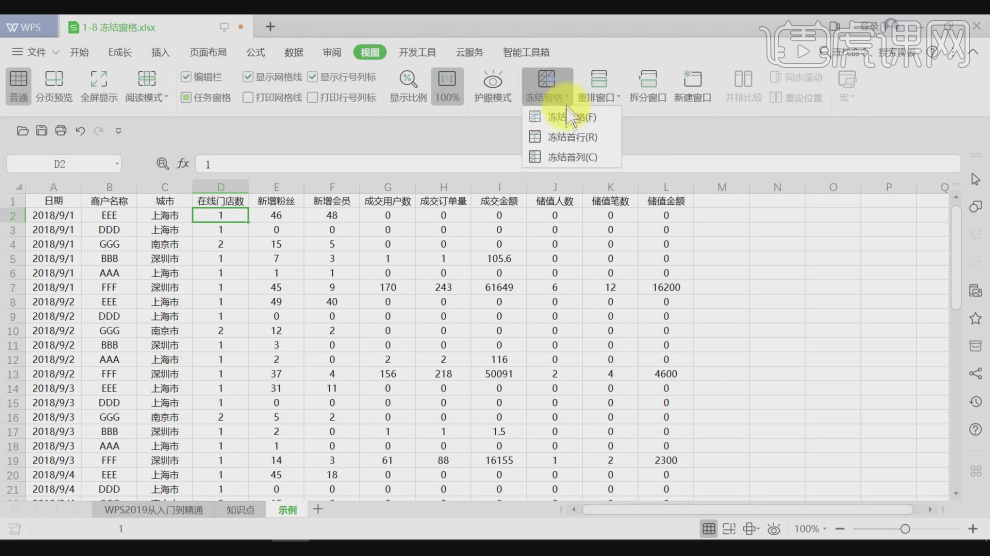Screen dimensions: 990x556
Task: Switch to the Start (开始) ribbon tab
Action: tap(79, 52)
